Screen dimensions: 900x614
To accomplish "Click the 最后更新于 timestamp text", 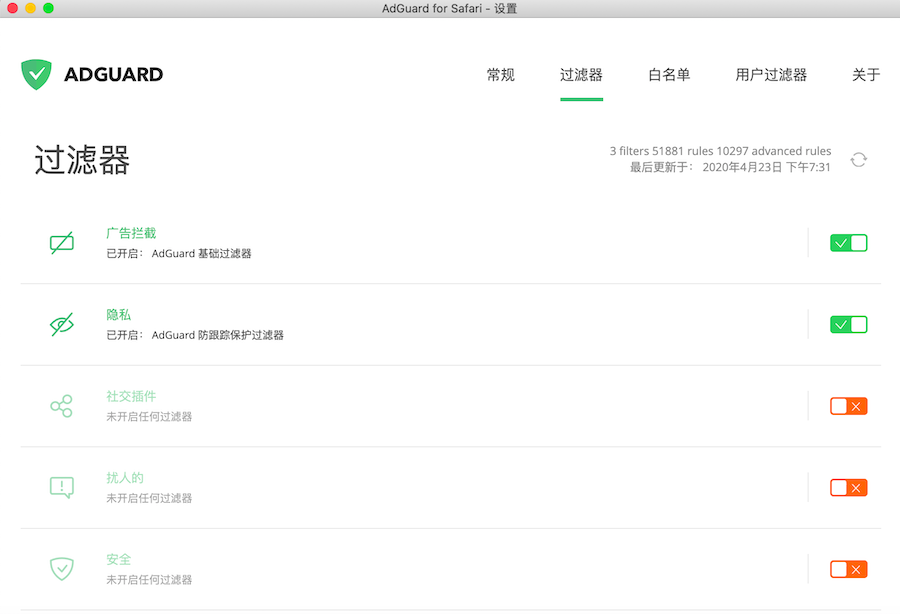I will point(730,167).
